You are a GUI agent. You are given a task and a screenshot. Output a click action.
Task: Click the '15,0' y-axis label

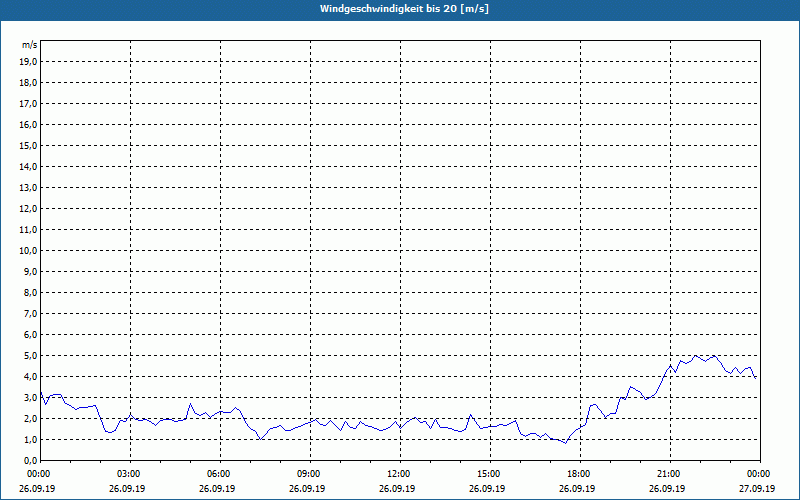pos(28,145)
